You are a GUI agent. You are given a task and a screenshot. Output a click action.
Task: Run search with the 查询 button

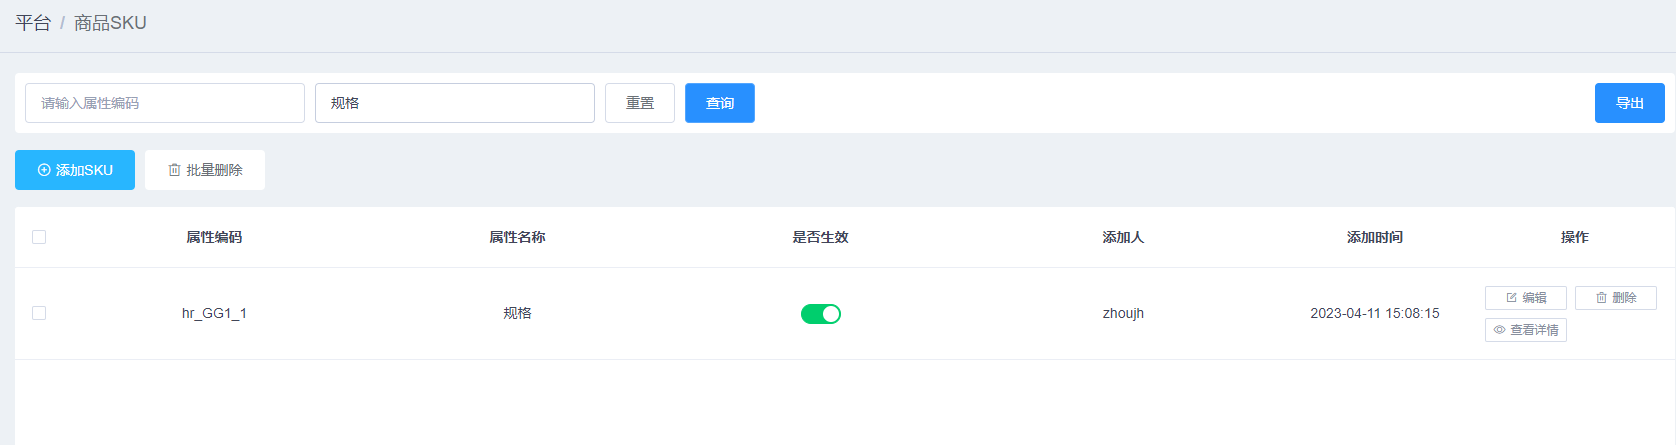(x=719, y=103)
